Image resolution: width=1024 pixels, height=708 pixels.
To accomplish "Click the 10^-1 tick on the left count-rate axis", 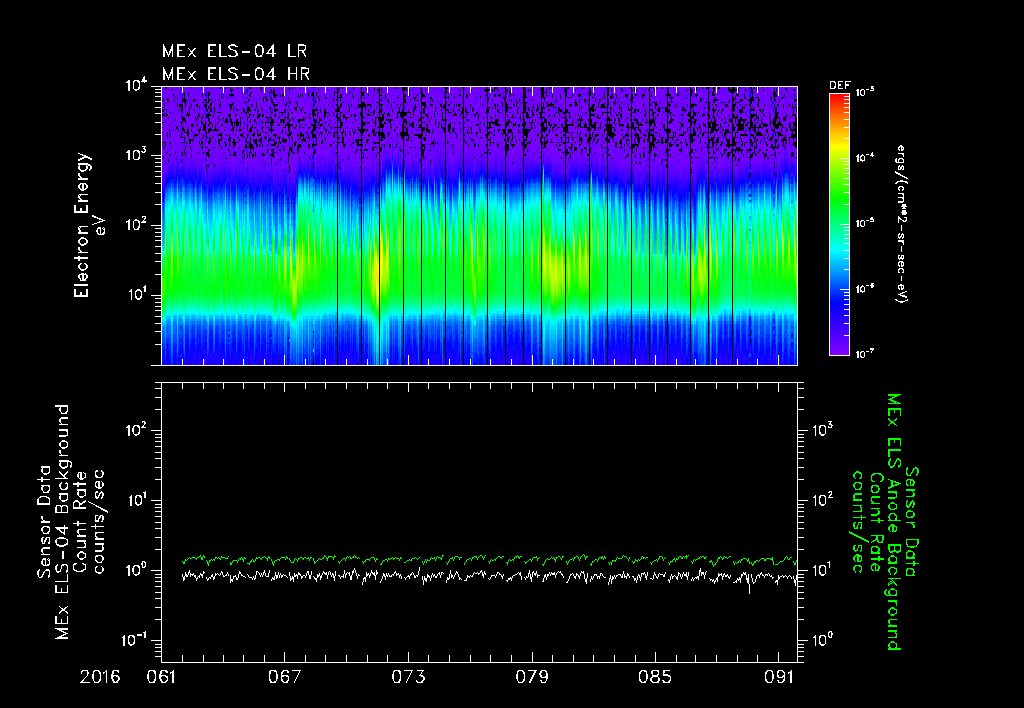I will [134, 641].
